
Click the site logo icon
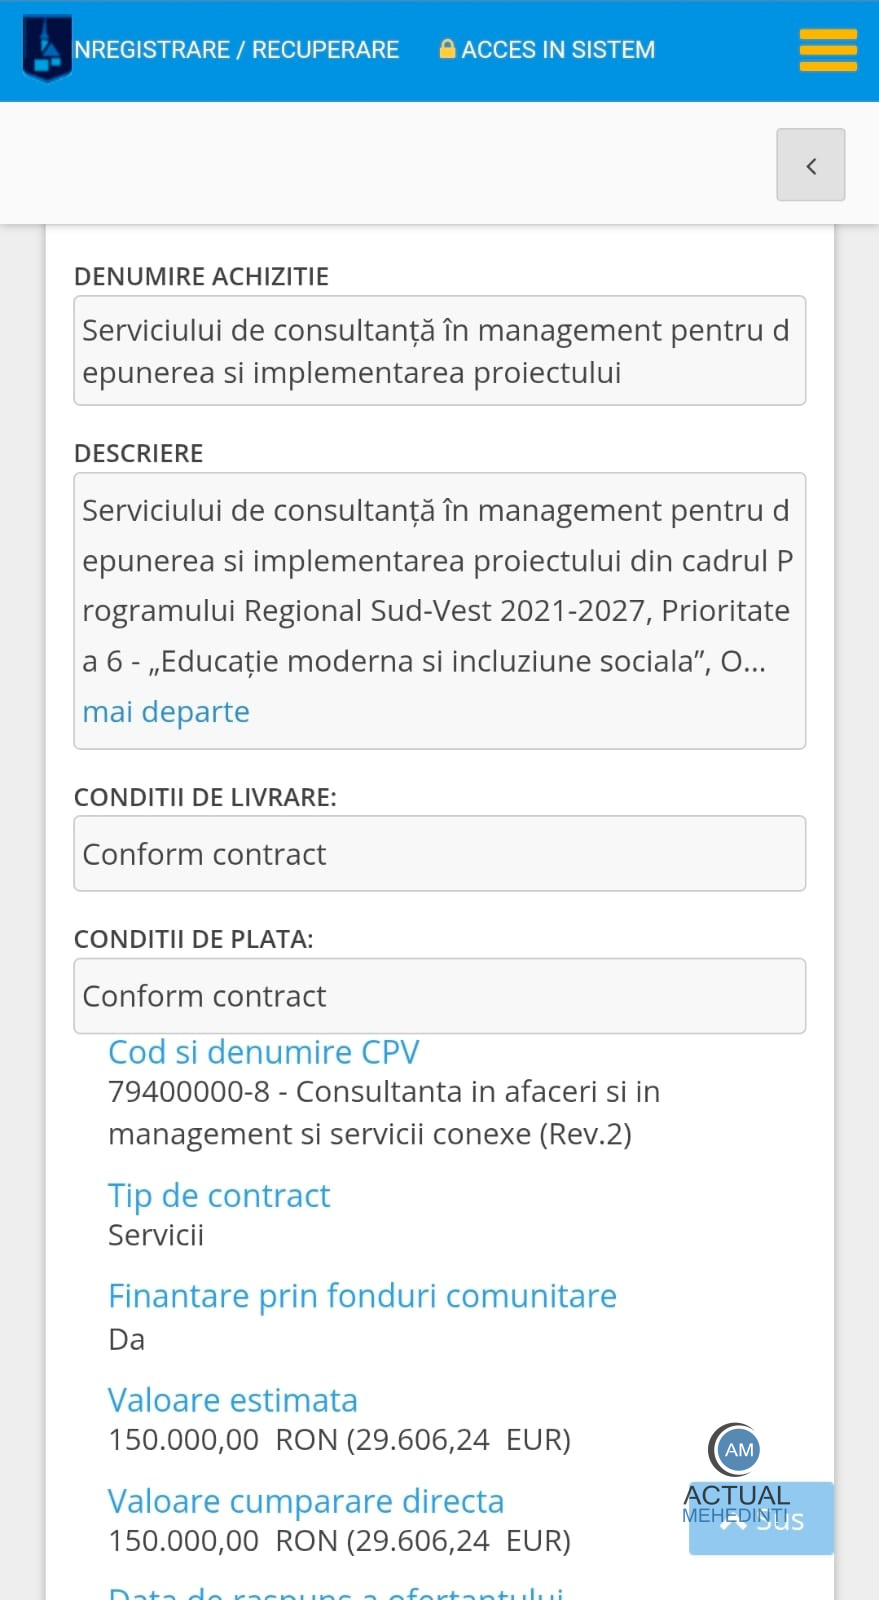click(x=46, y=48)
